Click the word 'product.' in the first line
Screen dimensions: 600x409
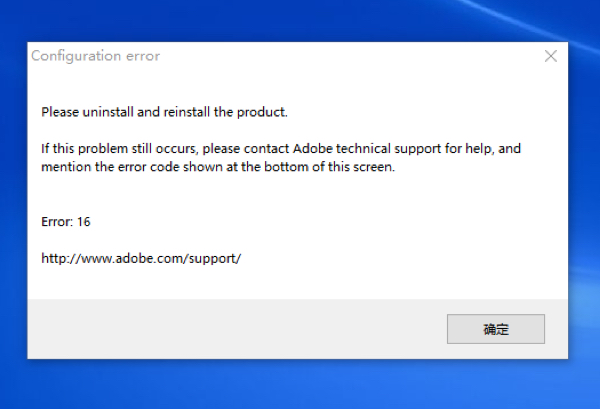coord(262,112)
